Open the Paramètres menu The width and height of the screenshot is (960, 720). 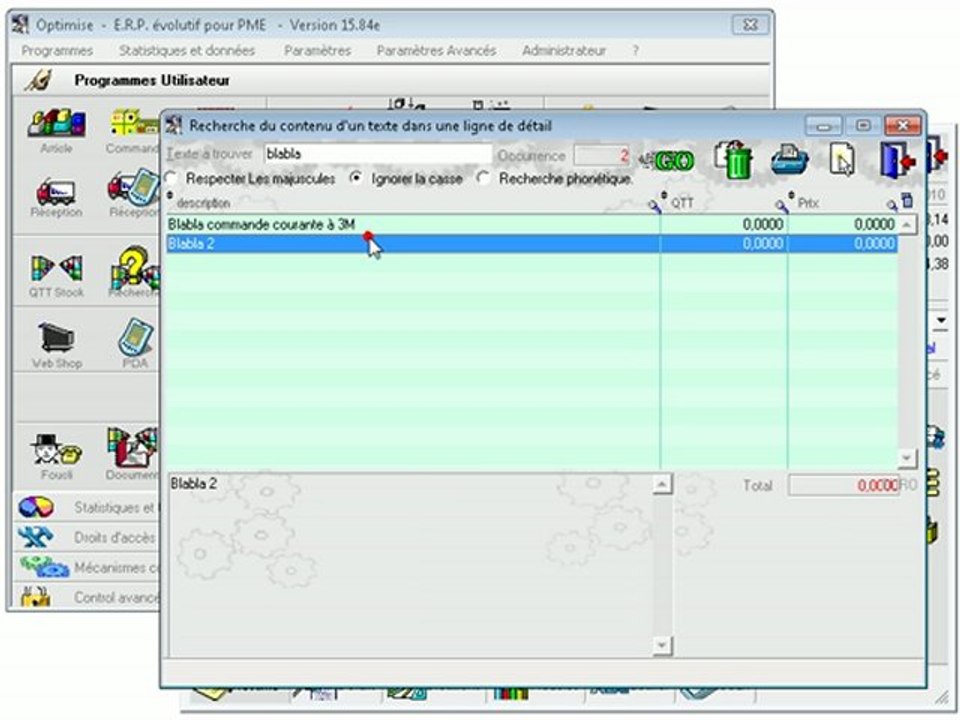coord(318,51)
